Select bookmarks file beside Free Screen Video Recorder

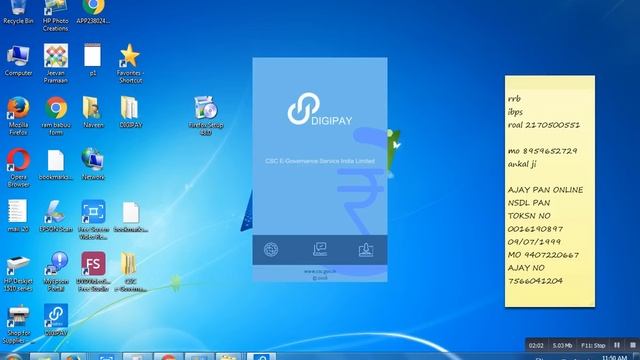click(x=131, y=217)
